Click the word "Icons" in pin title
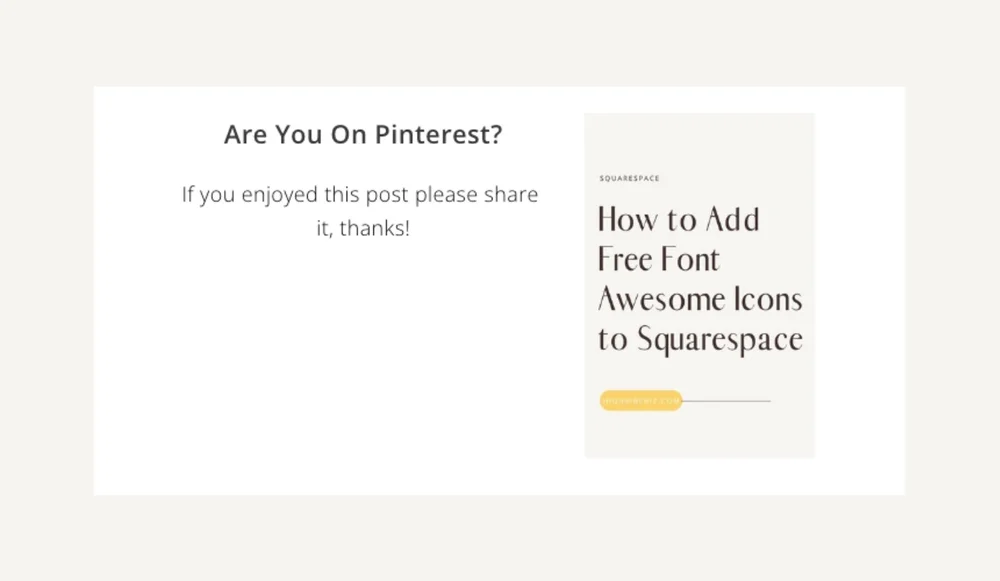Image resolution: width=1000 pixels, height=581 pixels. [x=768, y=299]
